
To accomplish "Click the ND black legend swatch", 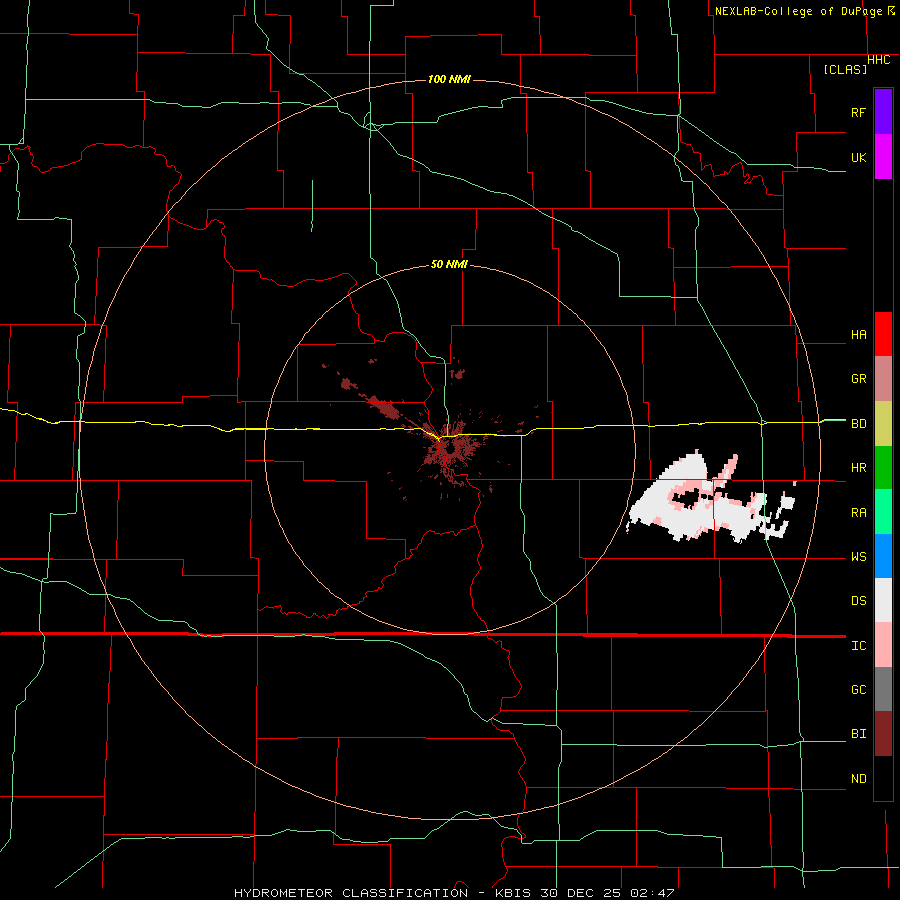I will click(x=883, y=778).
